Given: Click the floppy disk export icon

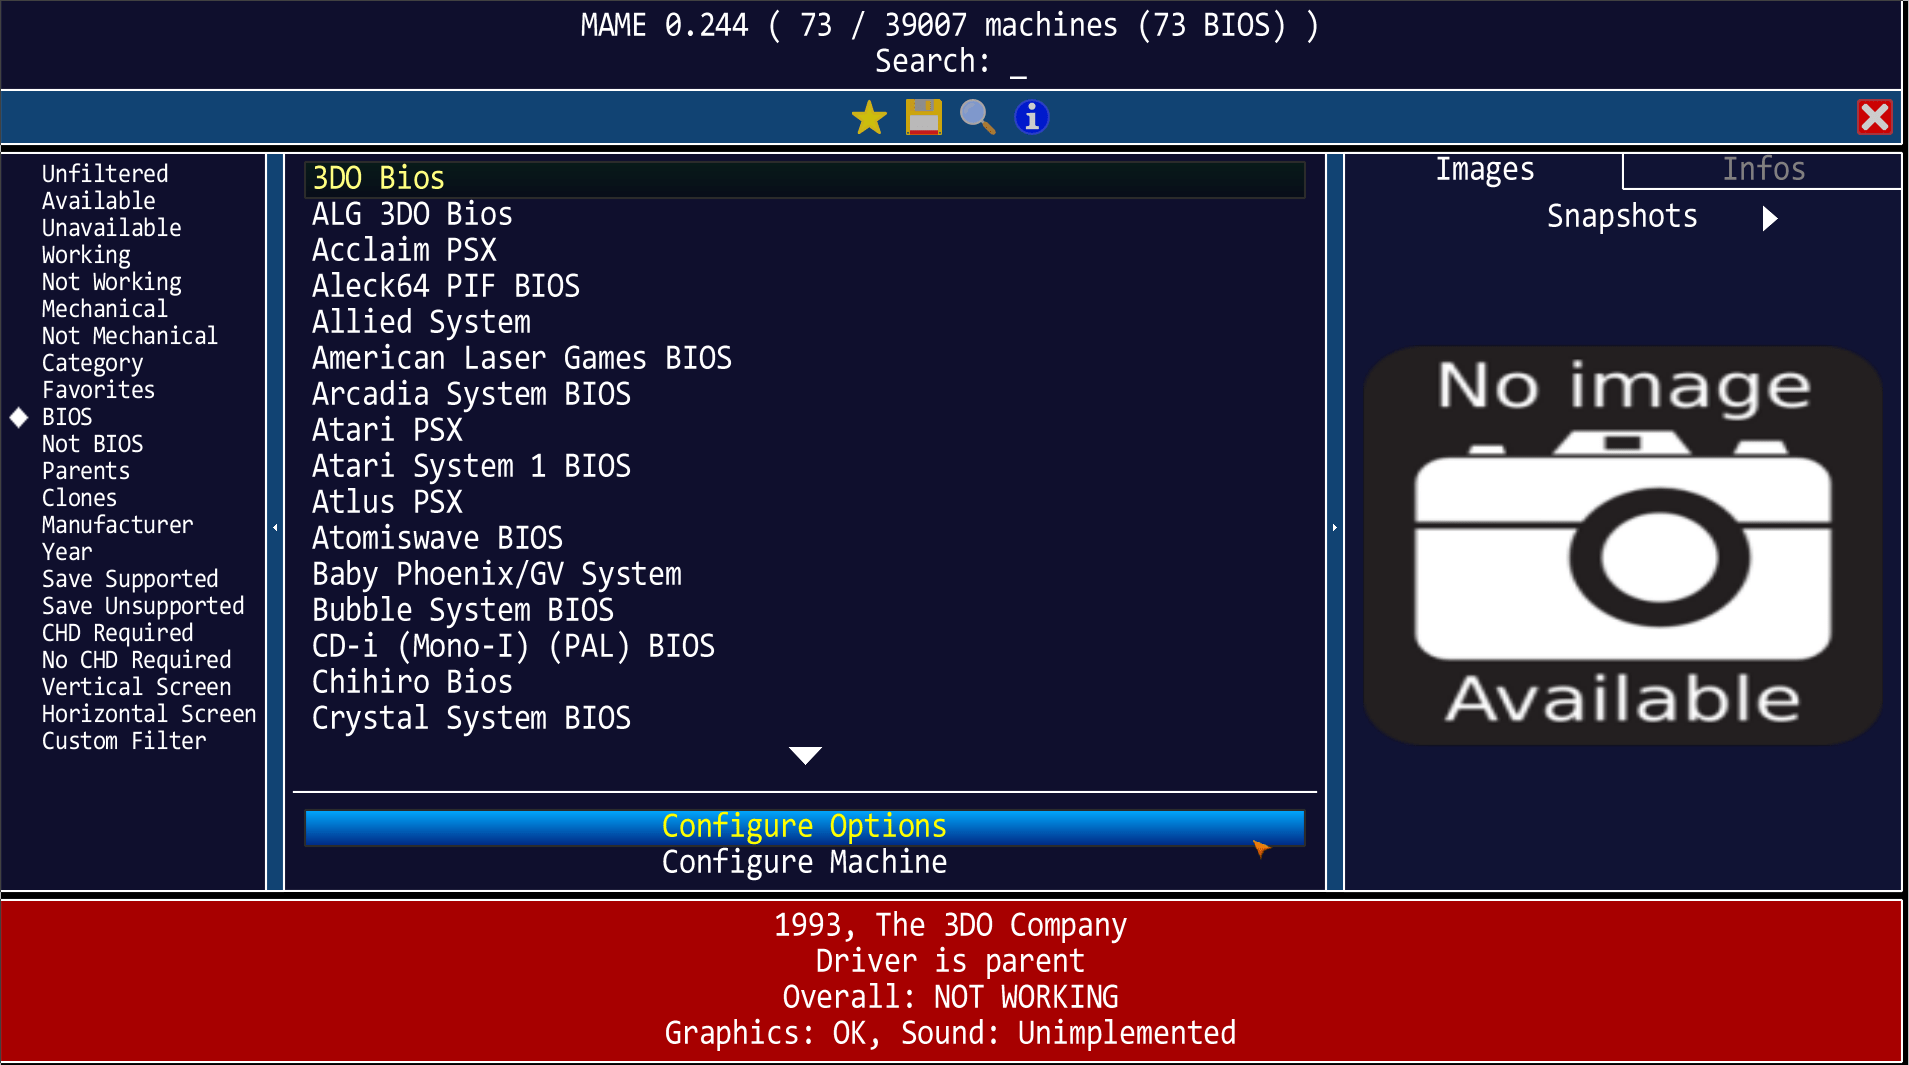Looking at the screenshot, I should coord(924,118).
